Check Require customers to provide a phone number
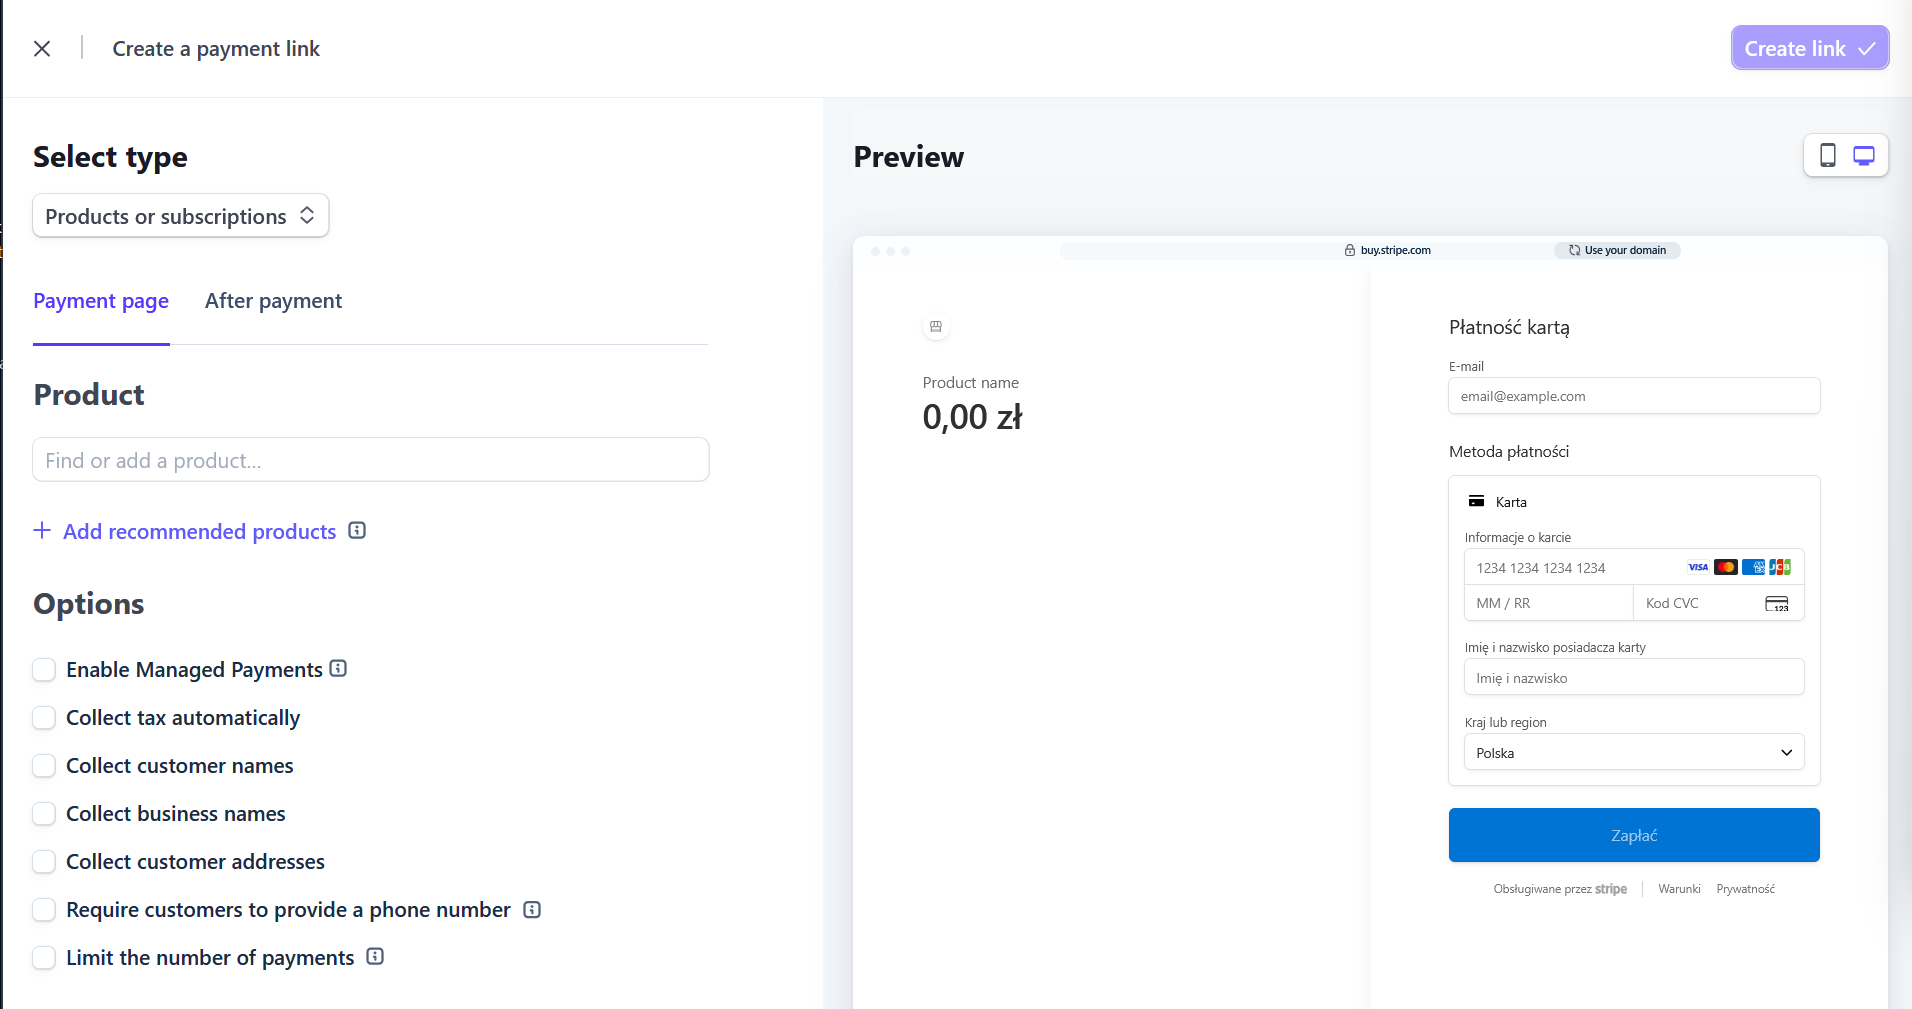 (x=44, y=909)
